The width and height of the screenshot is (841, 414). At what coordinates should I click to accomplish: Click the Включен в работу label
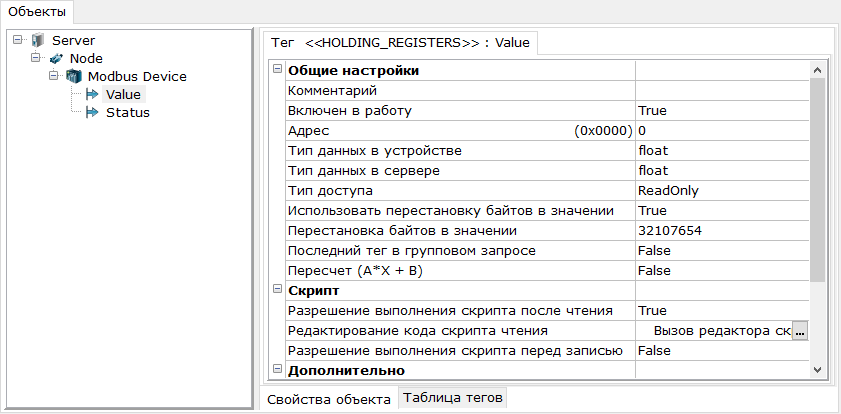[x=350, y=111]
